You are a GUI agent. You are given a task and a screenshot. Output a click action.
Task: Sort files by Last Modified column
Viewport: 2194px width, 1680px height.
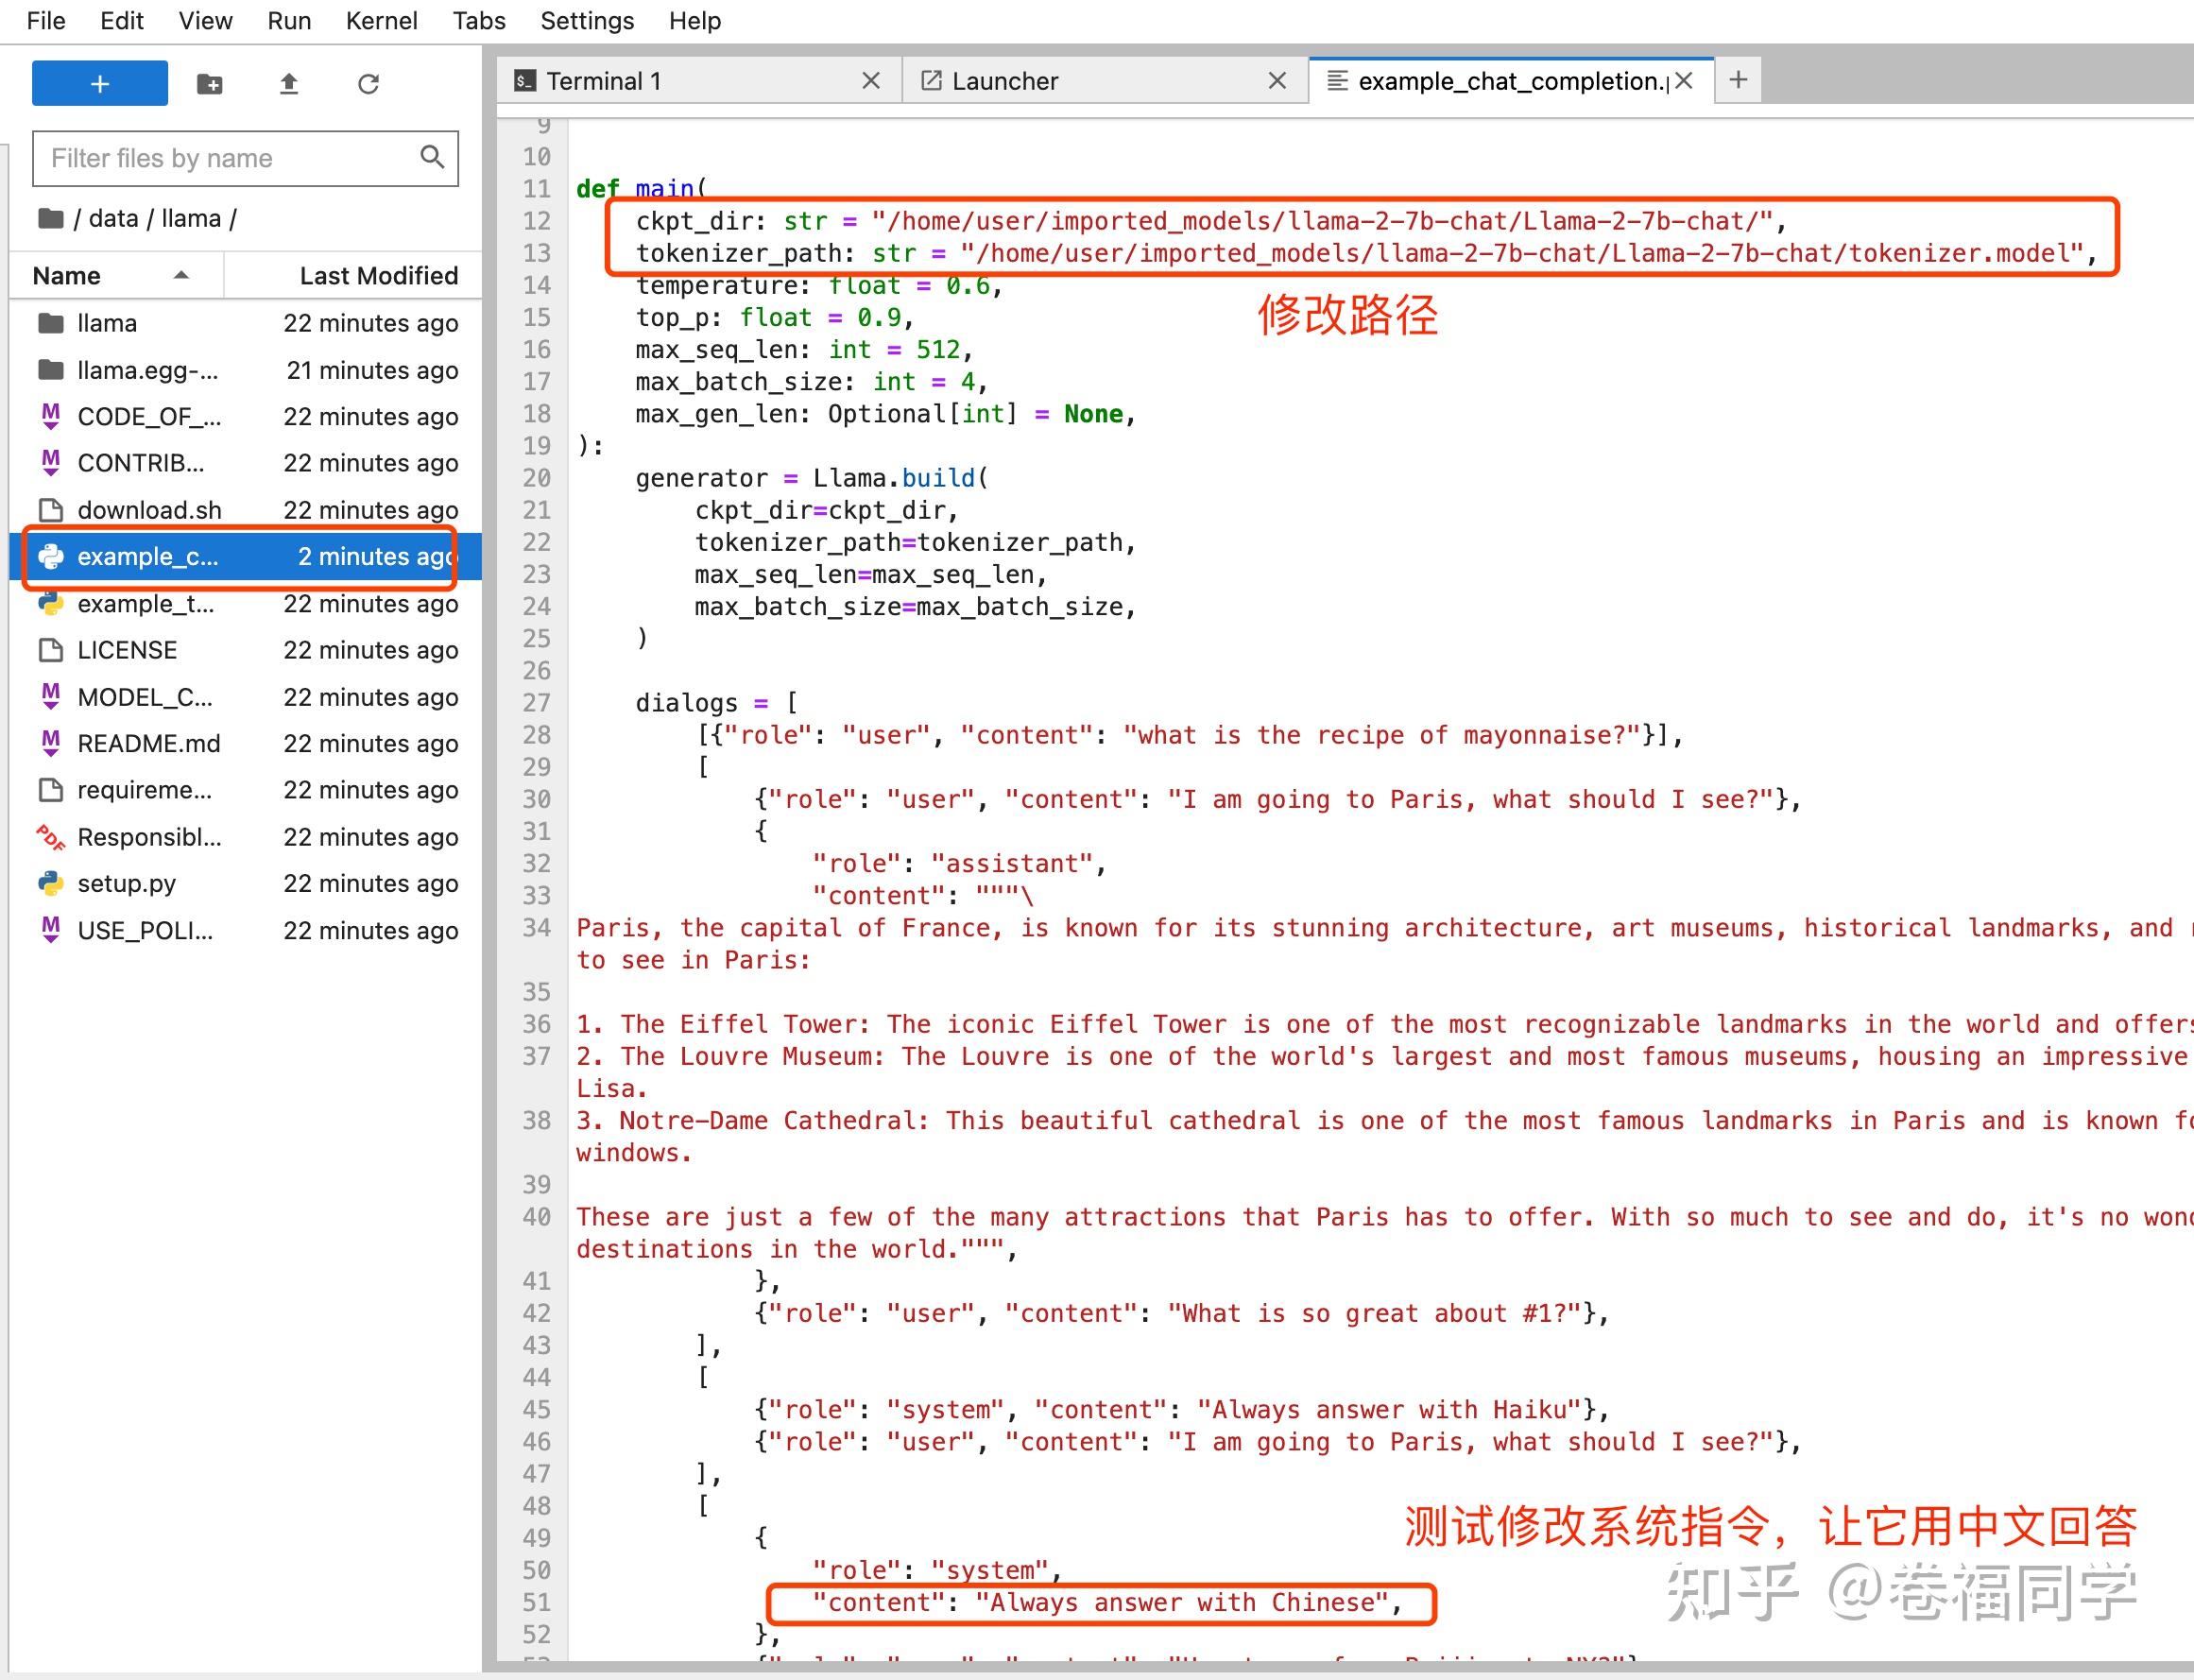[x=352, y=276]
